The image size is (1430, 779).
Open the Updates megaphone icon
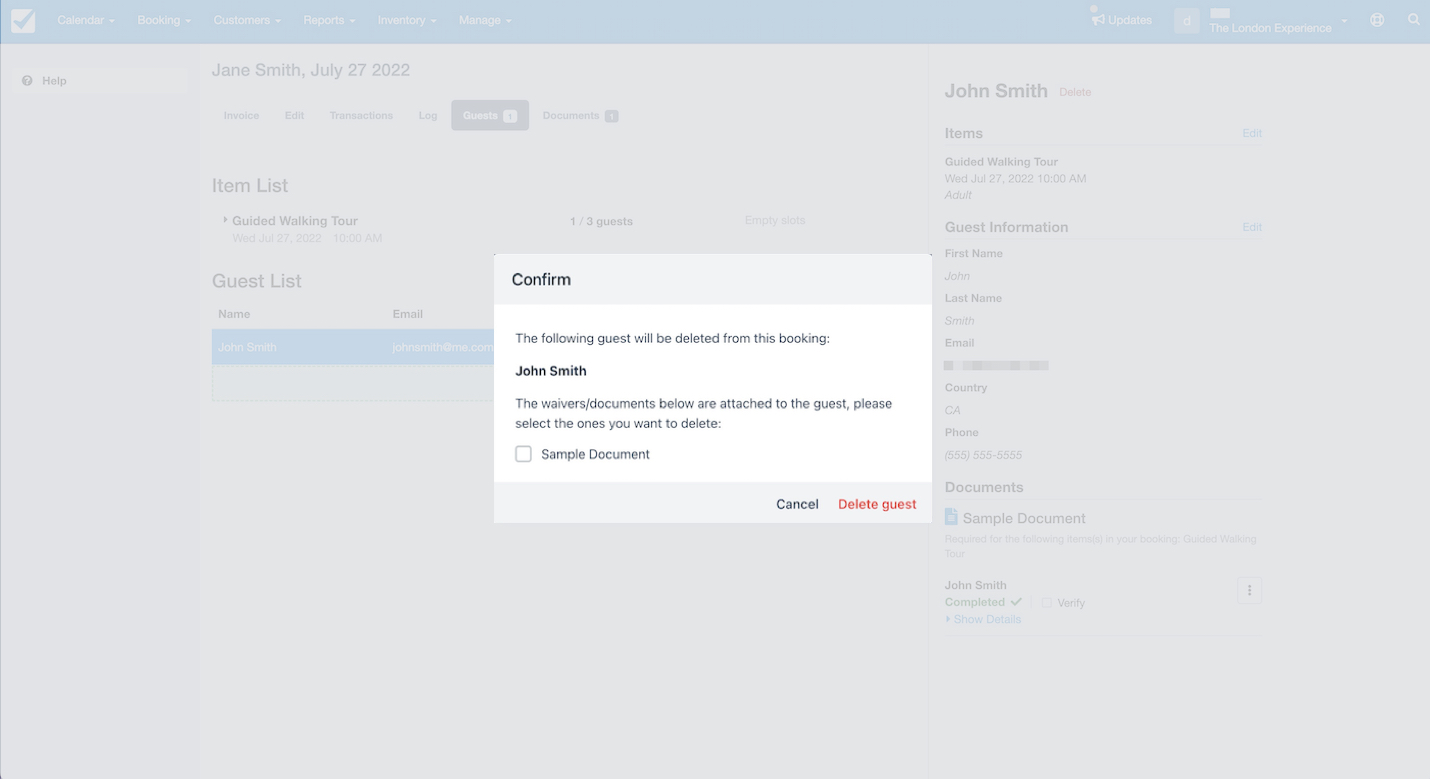point(1097,19)
